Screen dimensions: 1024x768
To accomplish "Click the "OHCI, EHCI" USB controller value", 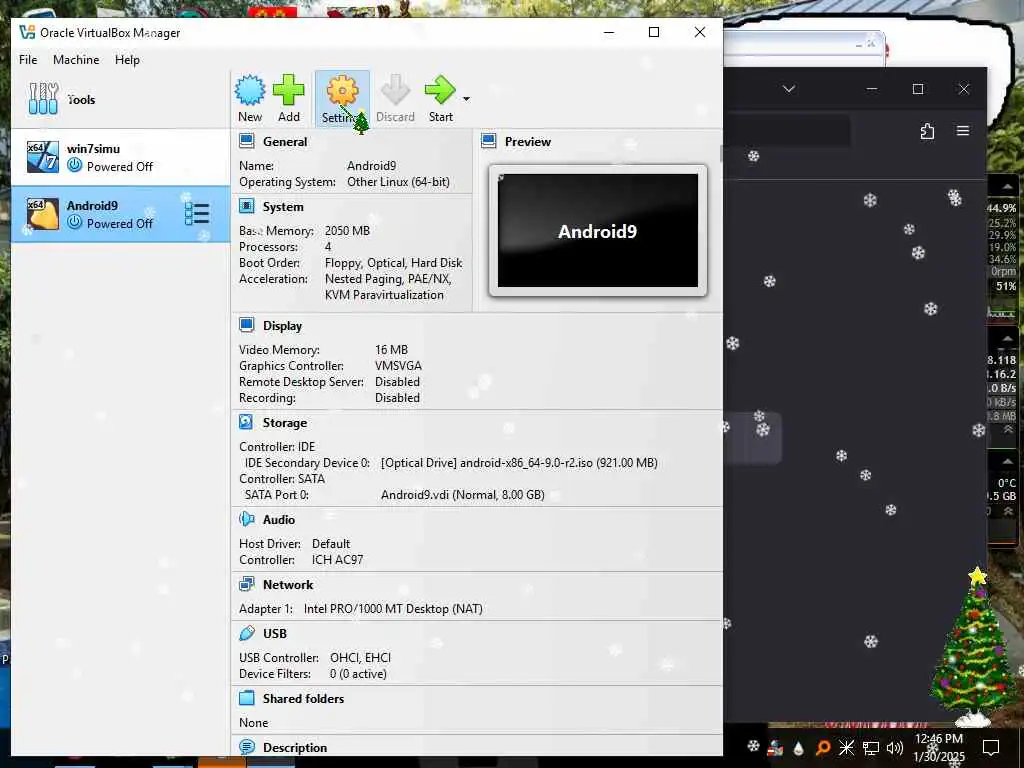I will 360,658.
